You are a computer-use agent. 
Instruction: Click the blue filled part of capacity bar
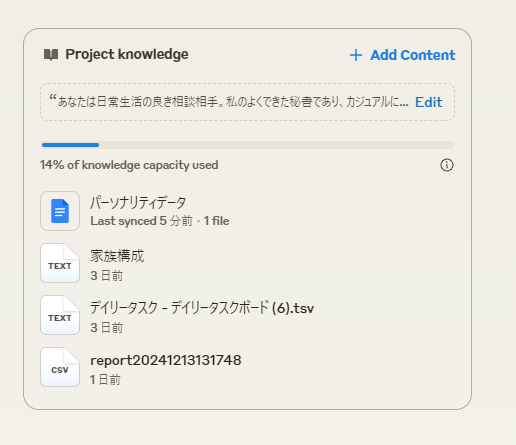click(x=70, y=145)
